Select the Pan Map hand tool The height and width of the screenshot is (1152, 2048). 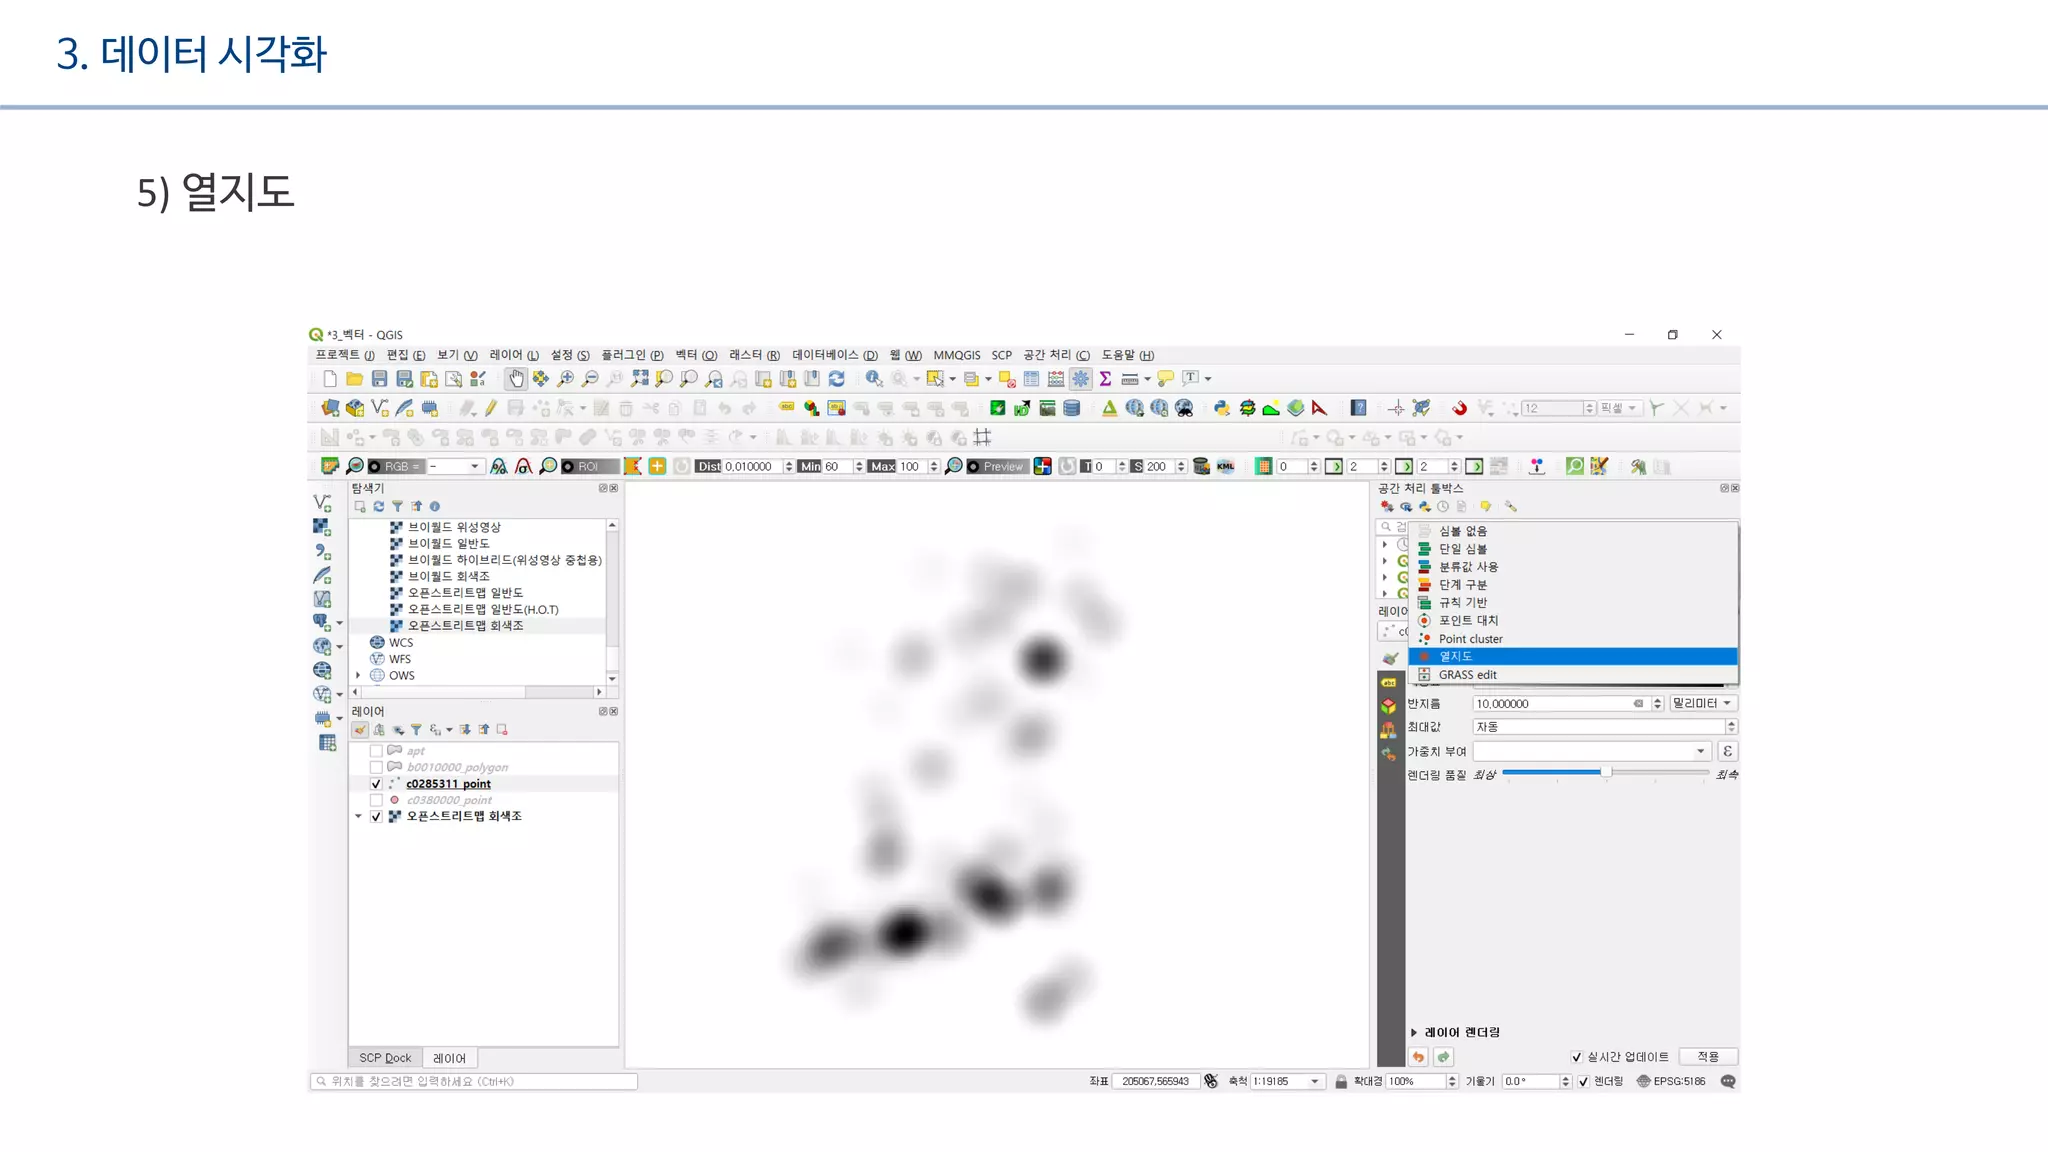coord(515,379)
